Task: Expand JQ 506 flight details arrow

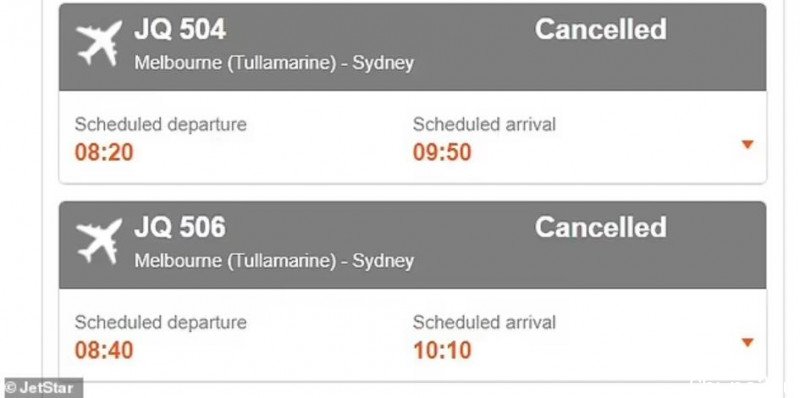Action: pos(747,343)
